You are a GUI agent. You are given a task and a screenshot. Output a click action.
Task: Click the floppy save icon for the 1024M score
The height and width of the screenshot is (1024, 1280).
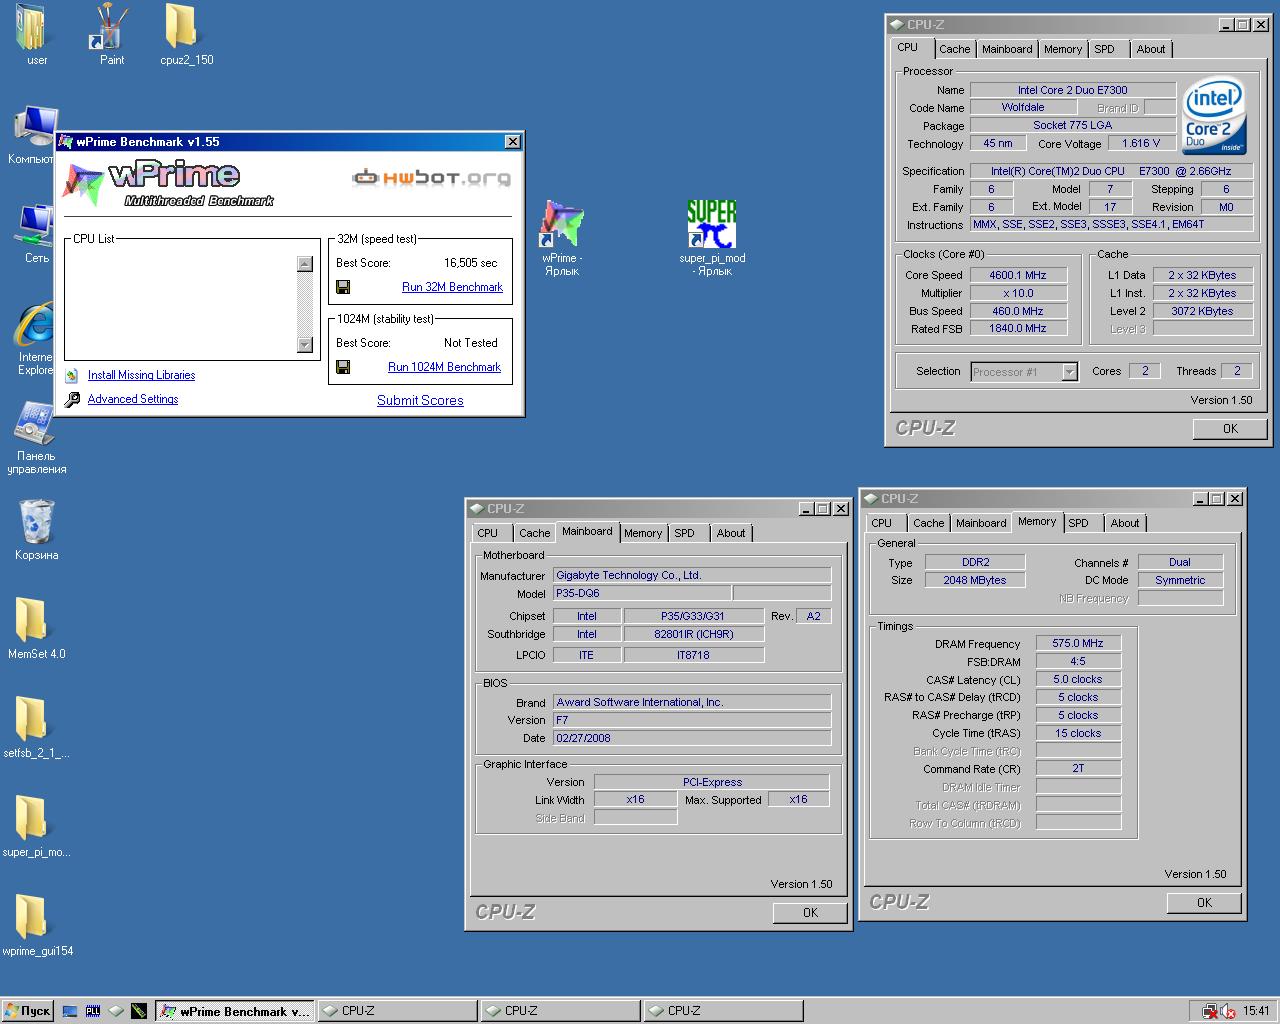(x=343, y=367)
